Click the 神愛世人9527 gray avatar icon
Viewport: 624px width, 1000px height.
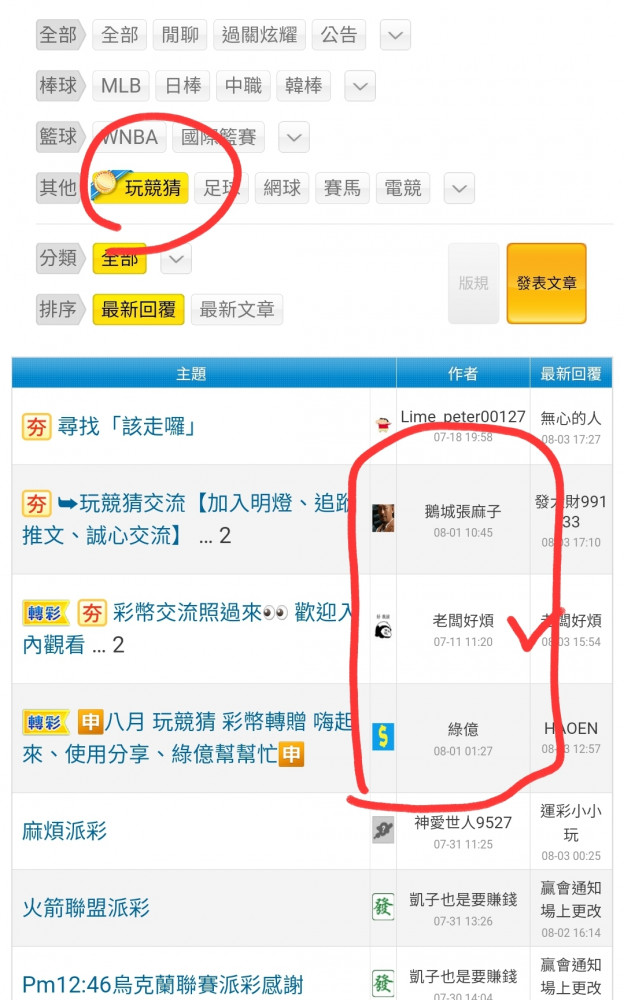pyautogui.click(x=383, y=830)
